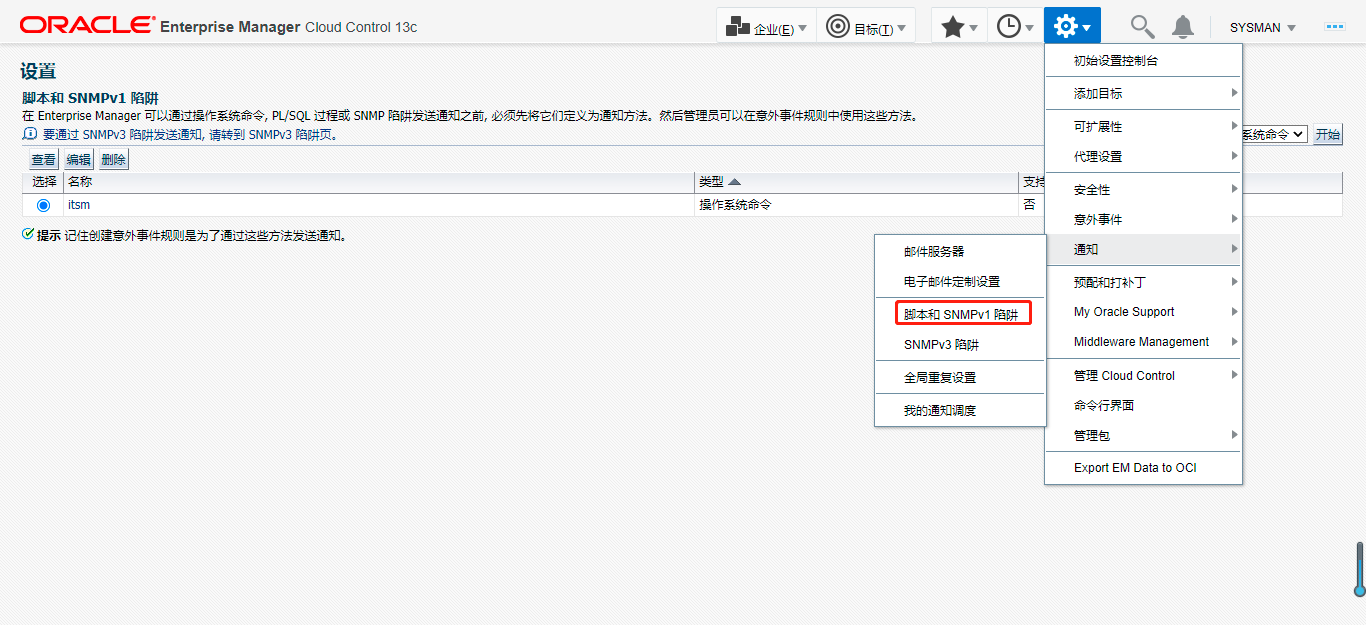This screenshot has width=1366, height=625.
Task: Select the 通知 menu item
Action: (x=1143, y=249)
